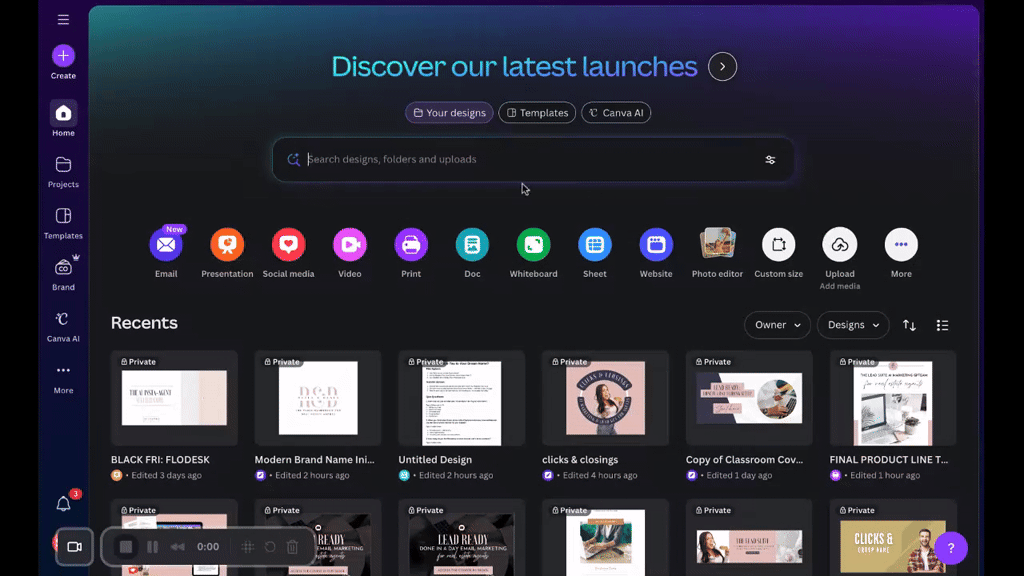
Task: Choose Custom size design
Action: [778, 245]
